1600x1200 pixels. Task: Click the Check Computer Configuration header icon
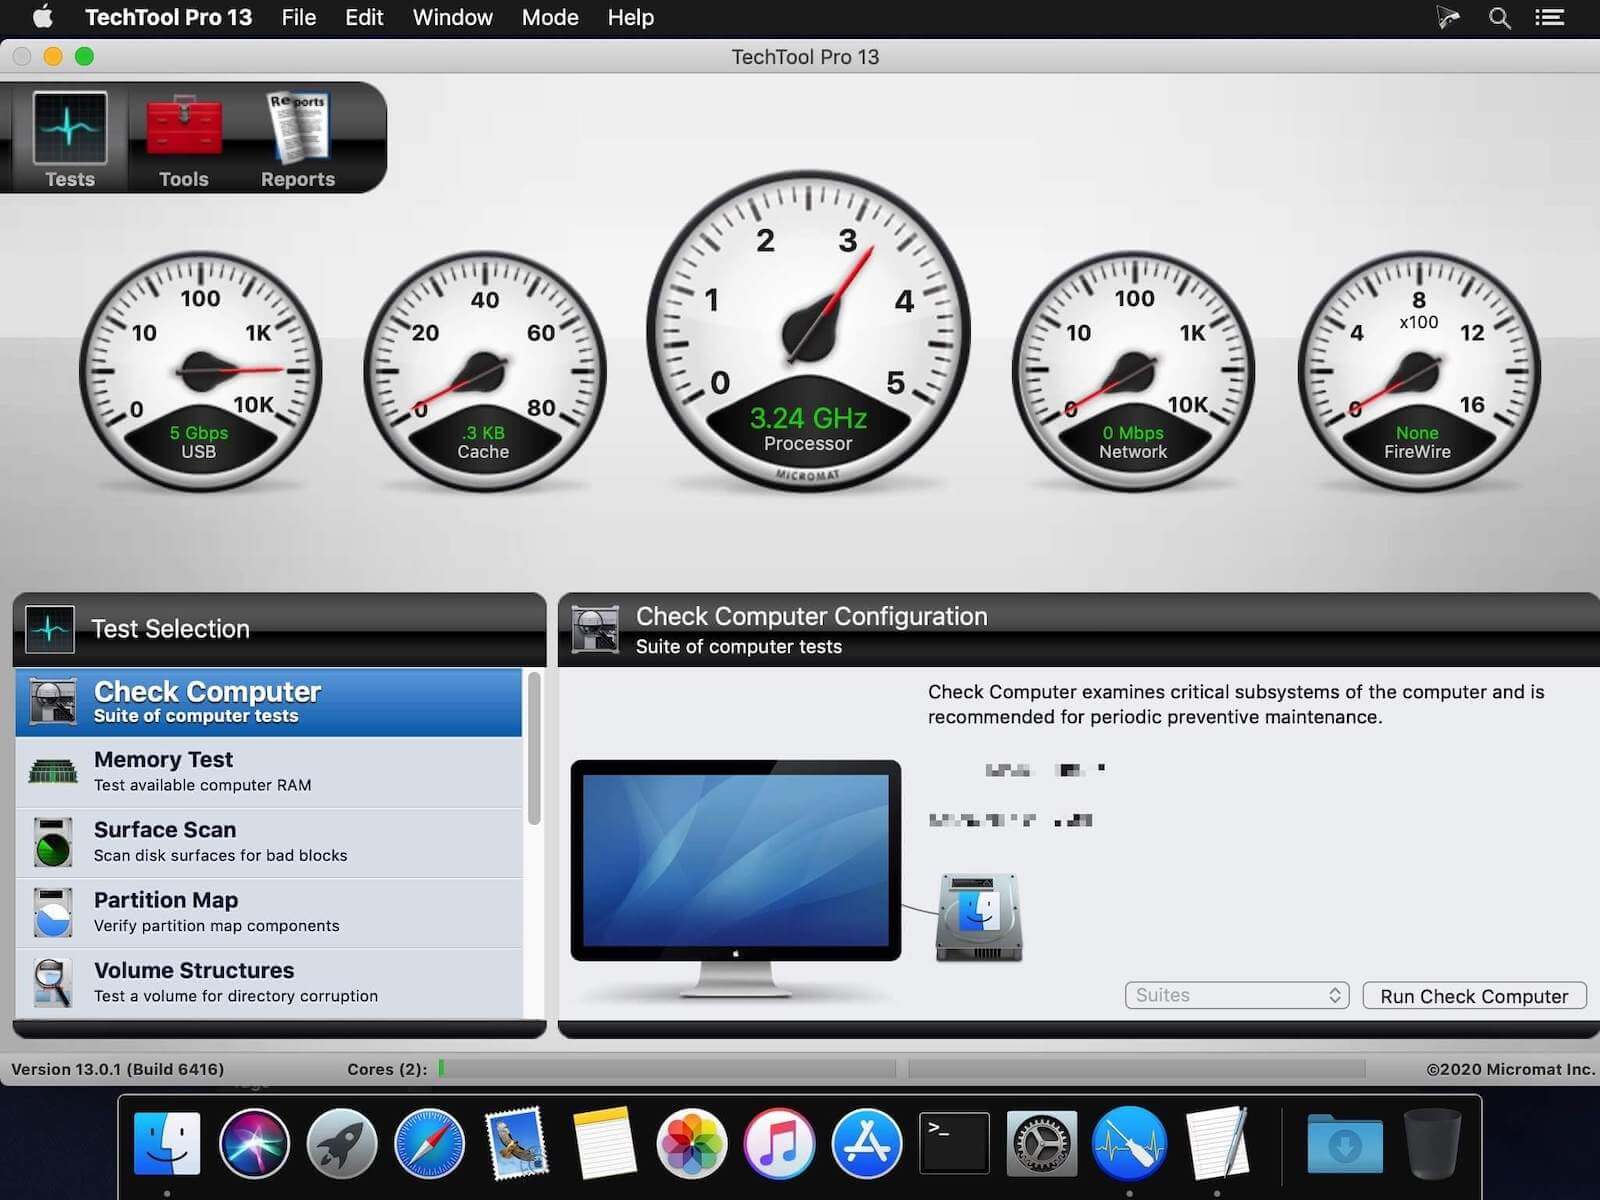(x=595, y=629)
